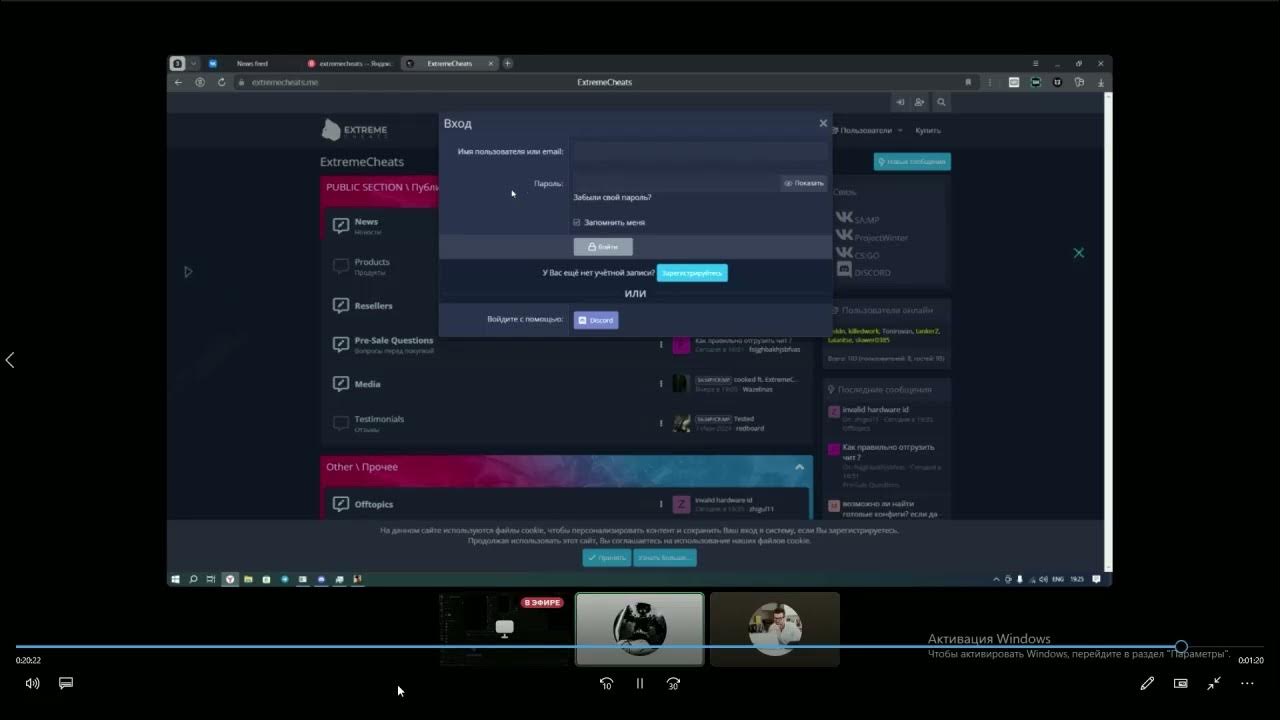Click the password input field
The image size is (1280, 720).
point(676,183)
